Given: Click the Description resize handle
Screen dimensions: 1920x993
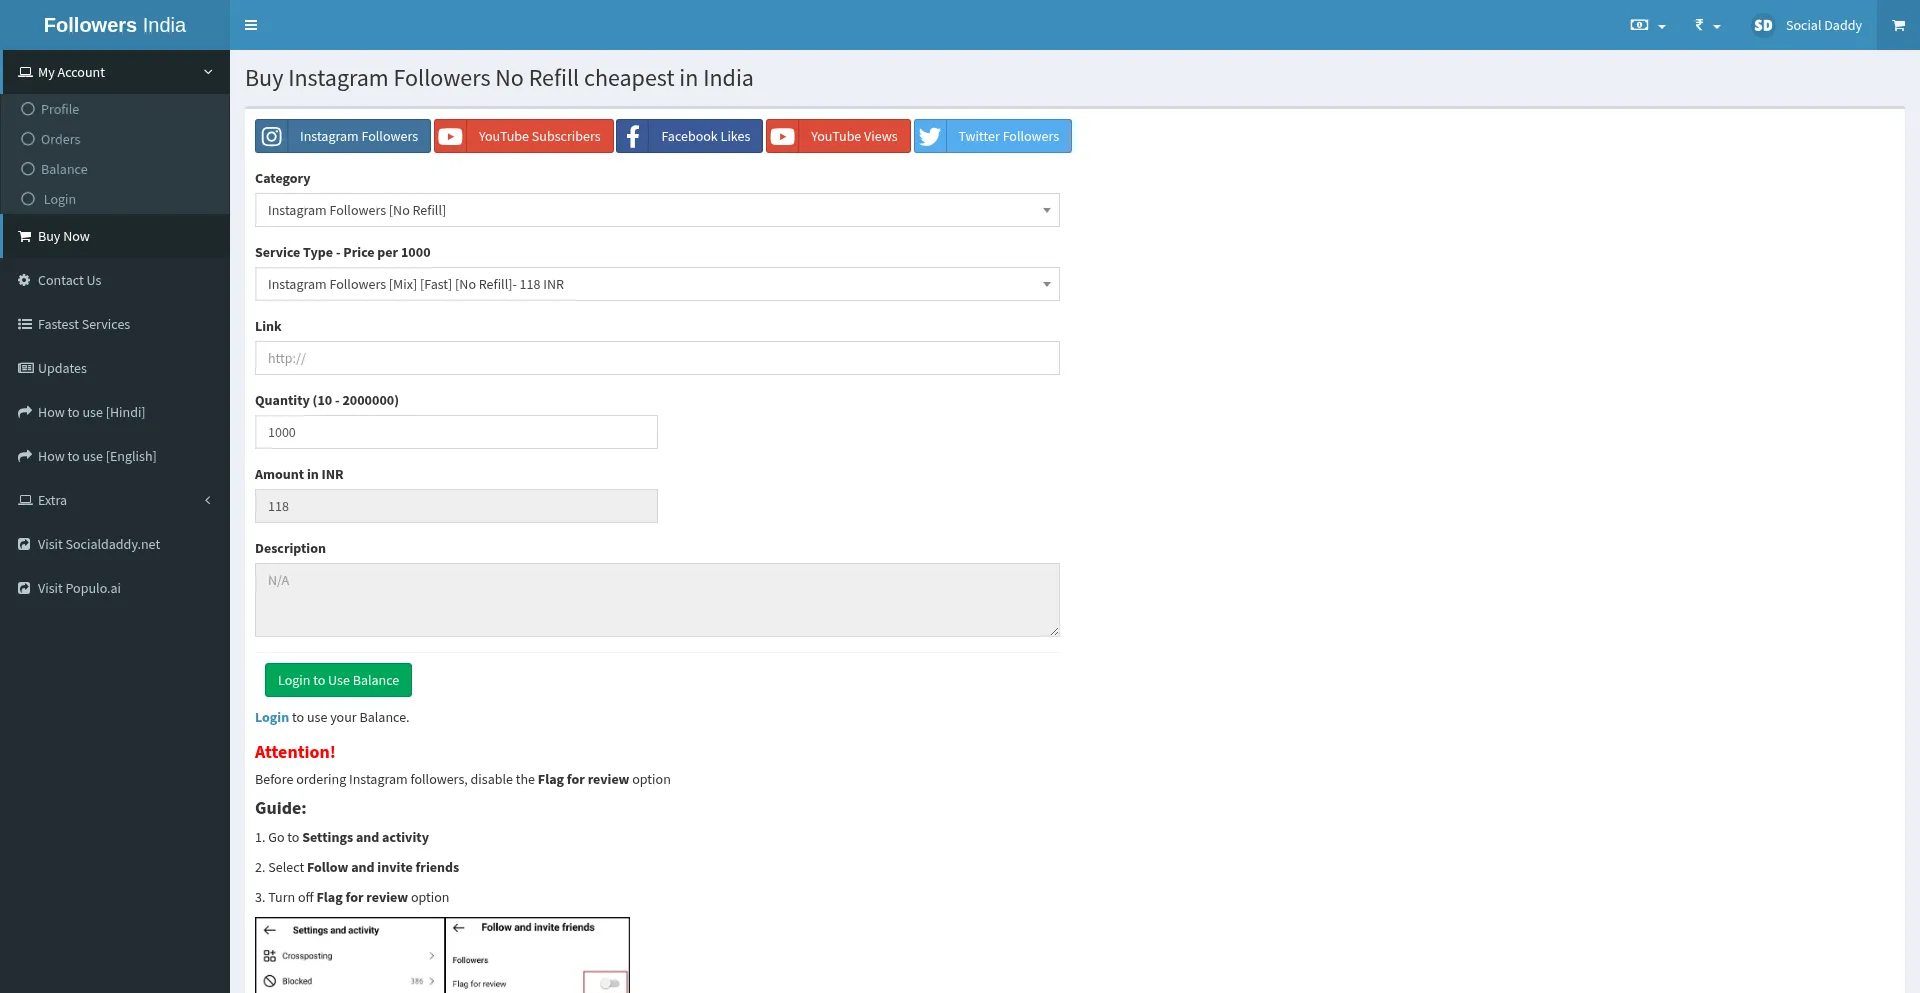Looking at the screenshot, I should click(x=1054, y=631).
